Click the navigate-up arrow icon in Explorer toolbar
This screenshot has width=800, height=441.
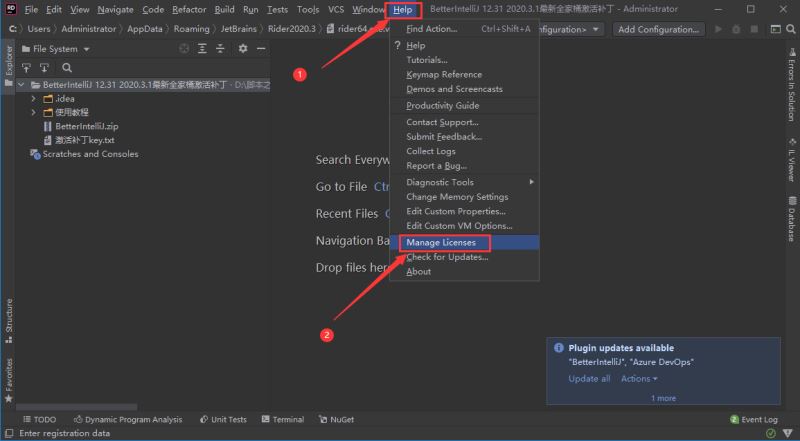point(26,68)
